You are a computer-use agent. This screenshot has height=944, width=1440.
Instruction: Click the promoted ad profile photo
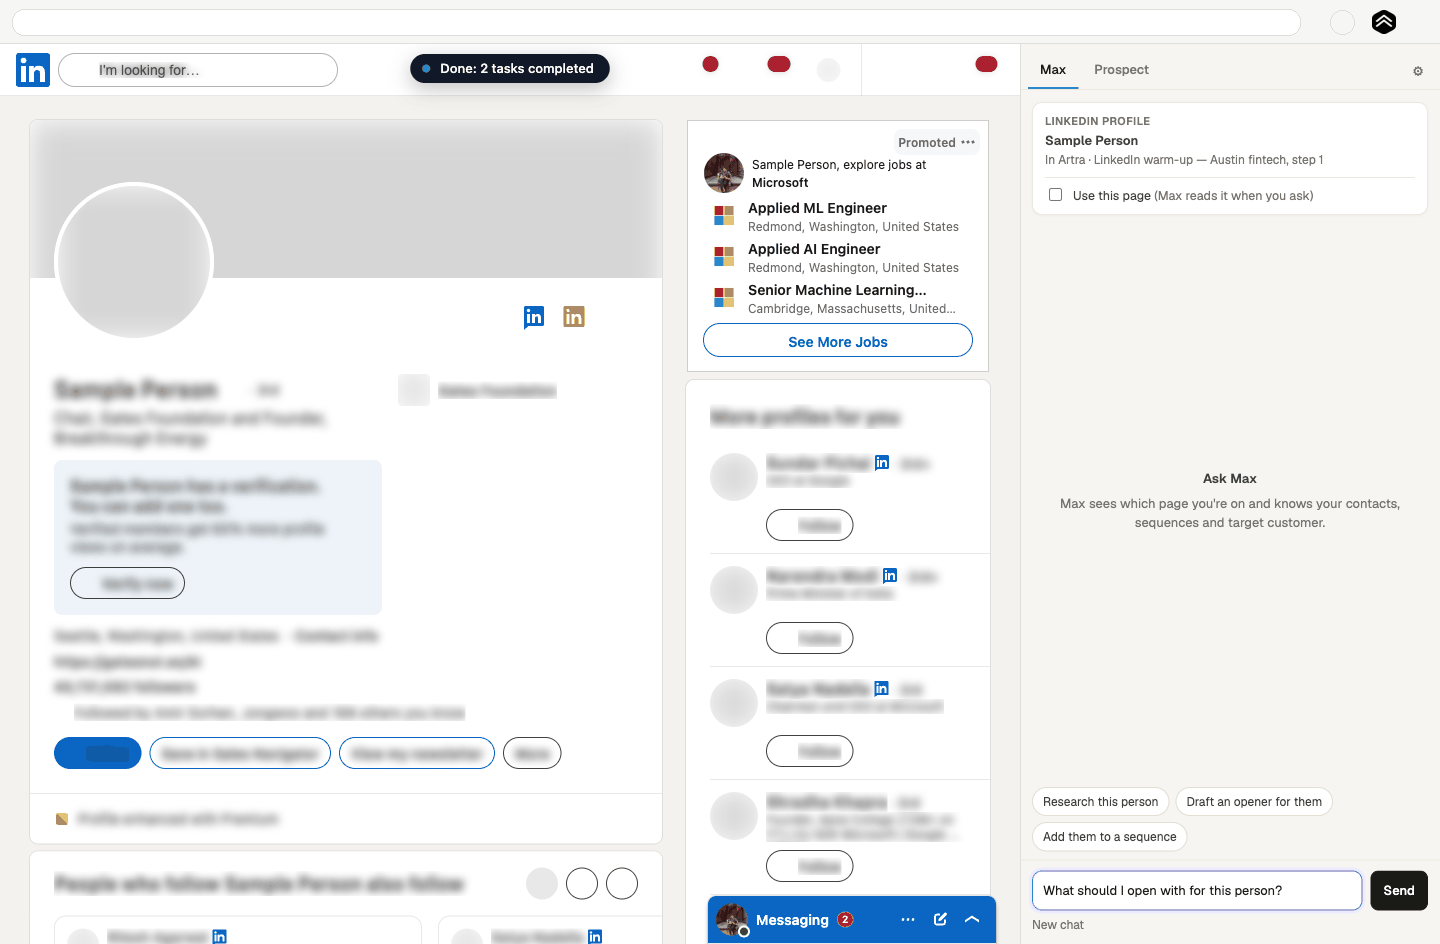point(724,173)
